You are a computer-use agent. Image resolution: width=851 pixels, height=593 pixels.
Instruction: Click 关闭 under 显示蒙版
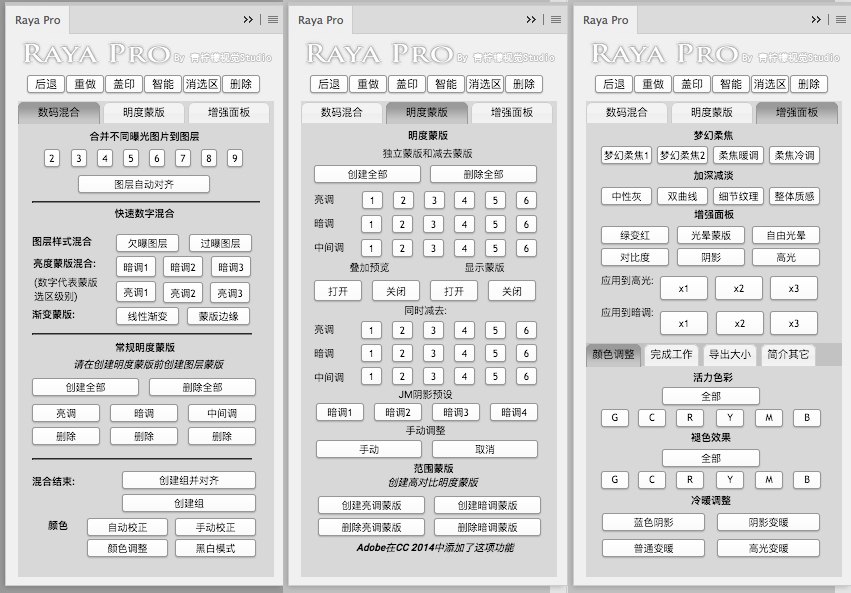512,291
